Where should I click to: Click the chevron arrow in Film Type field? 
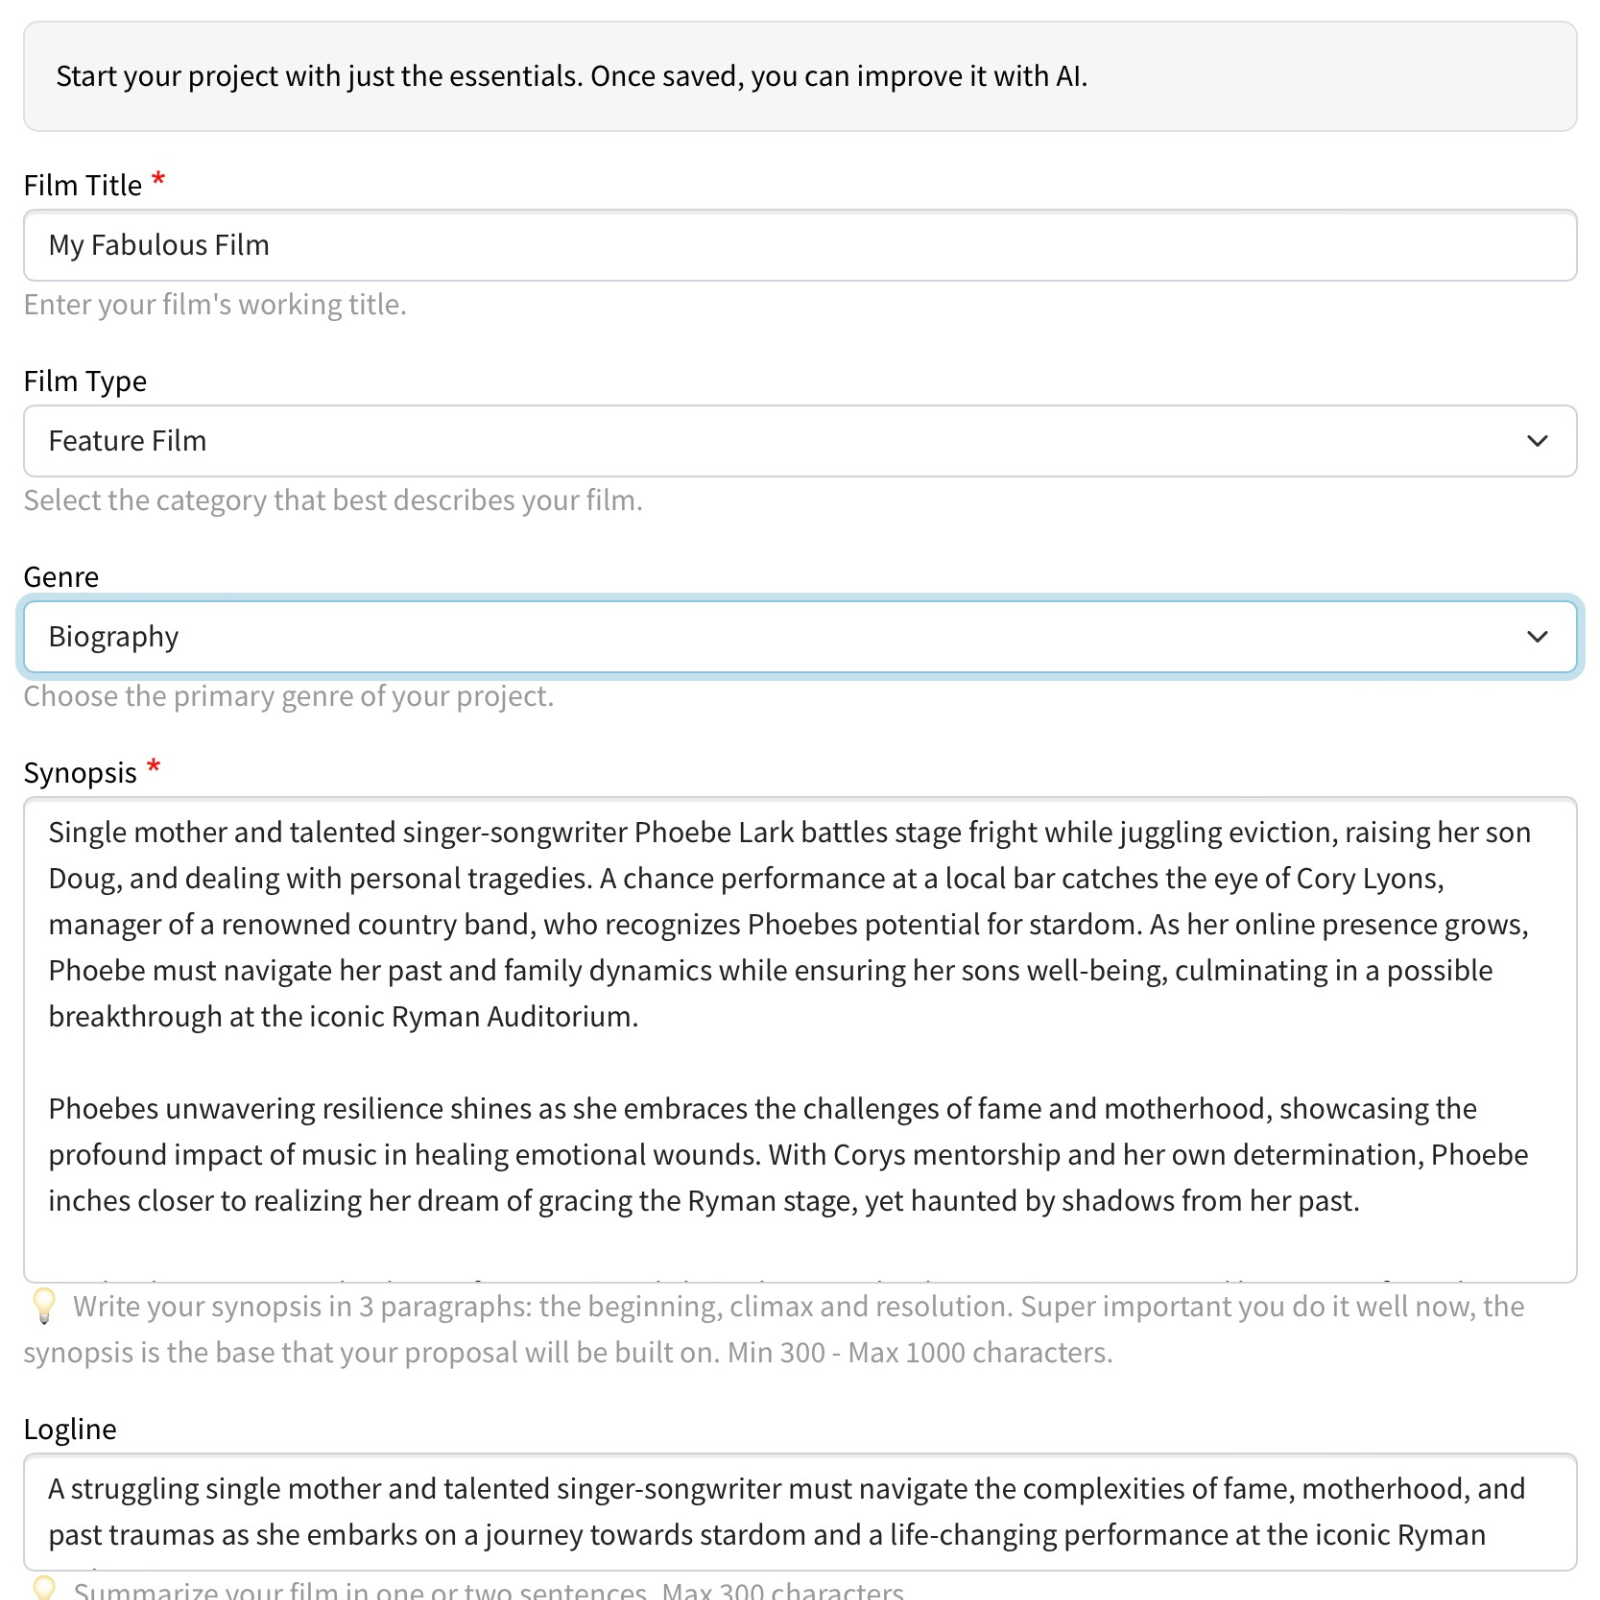click(1537, 441)
